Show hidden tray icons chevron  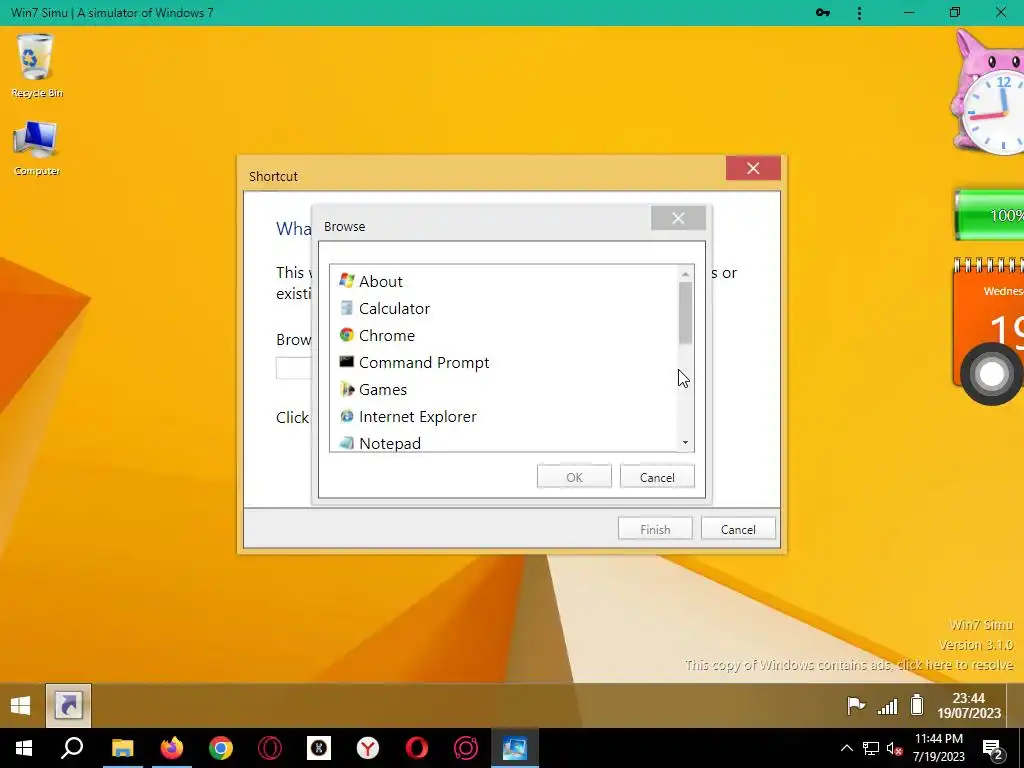tap(846, 748)
